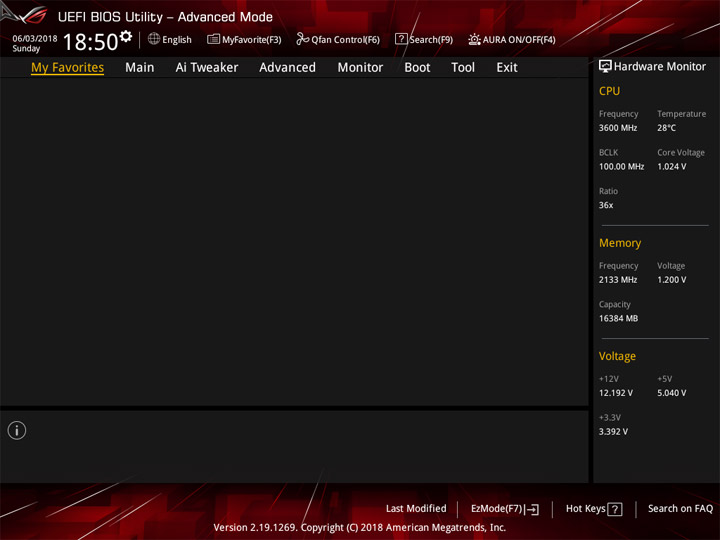This screenshot has width=720, height=540.
Task: Switch to EzMode(F7)
Action: [497, 509]
